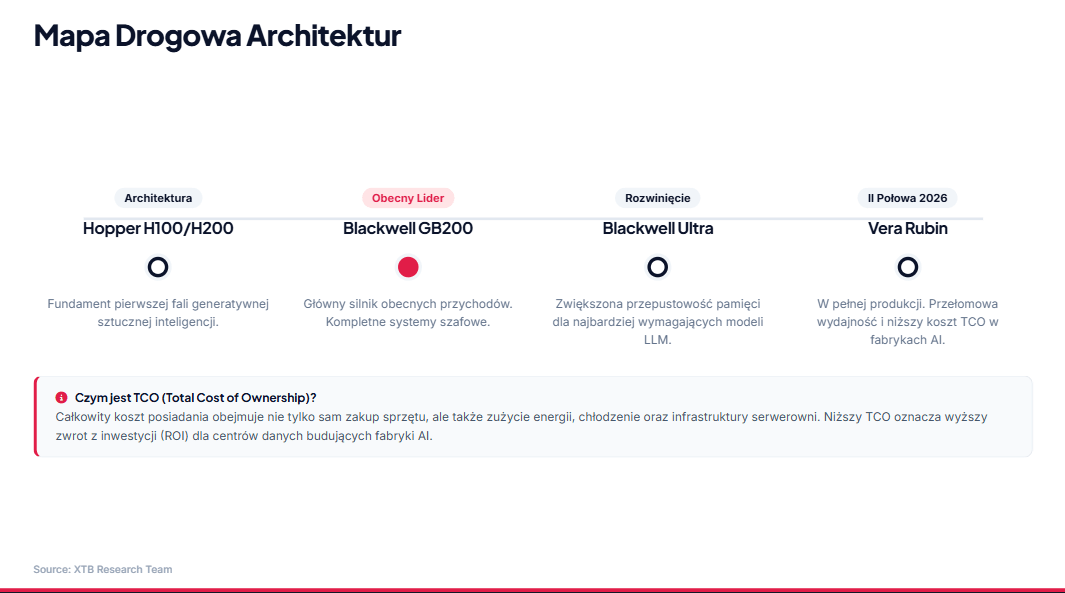Select the Vera Rubin timeline circle
The width and height of the screenshot is (1065, 593).
tap(907, 267)
